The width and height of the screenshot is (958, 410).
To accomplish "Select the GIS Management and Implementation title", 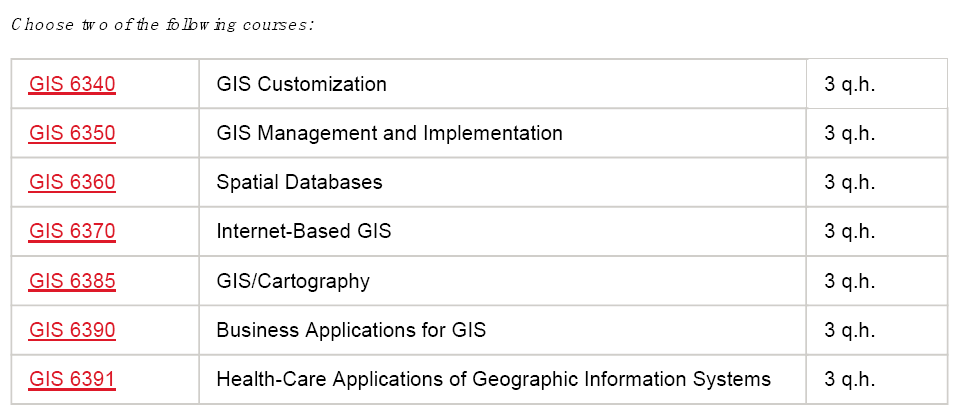I will click(x=389, y=133).
